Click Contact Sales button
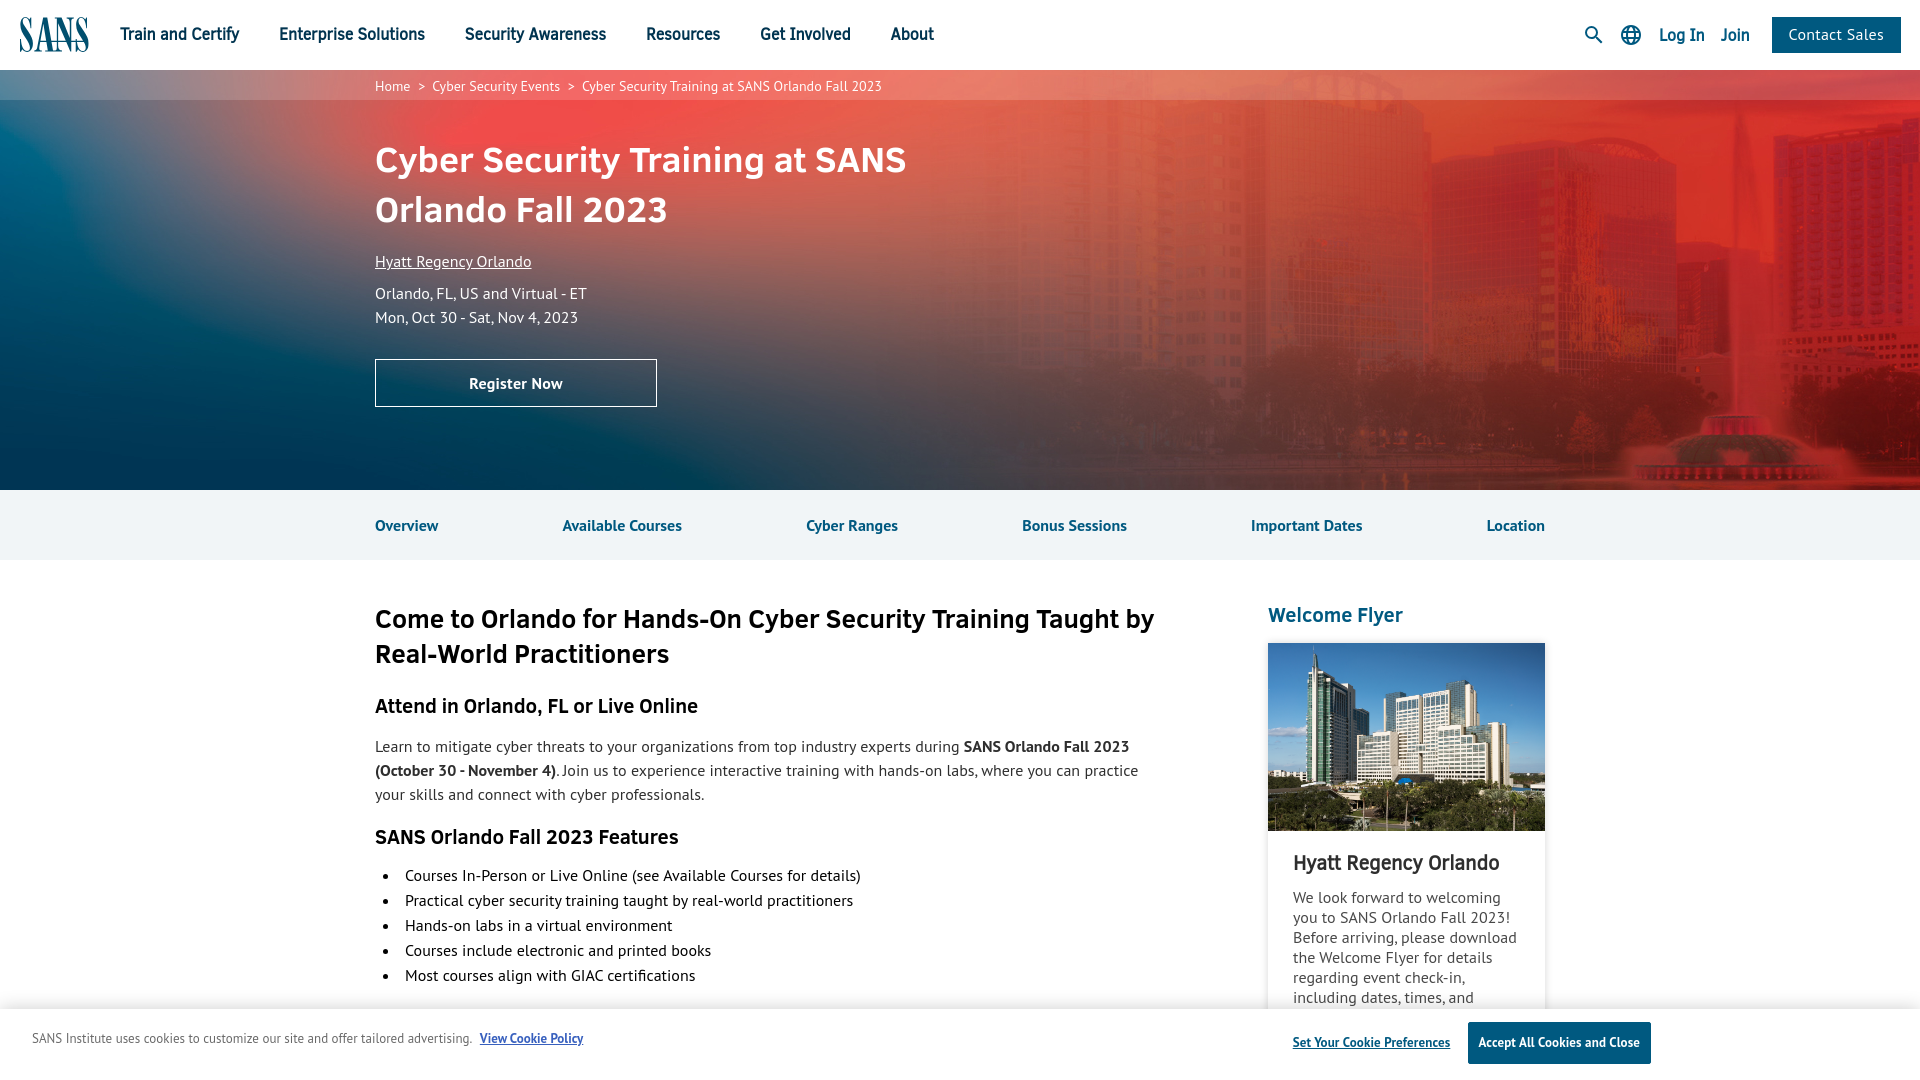 pos(1836,35)
